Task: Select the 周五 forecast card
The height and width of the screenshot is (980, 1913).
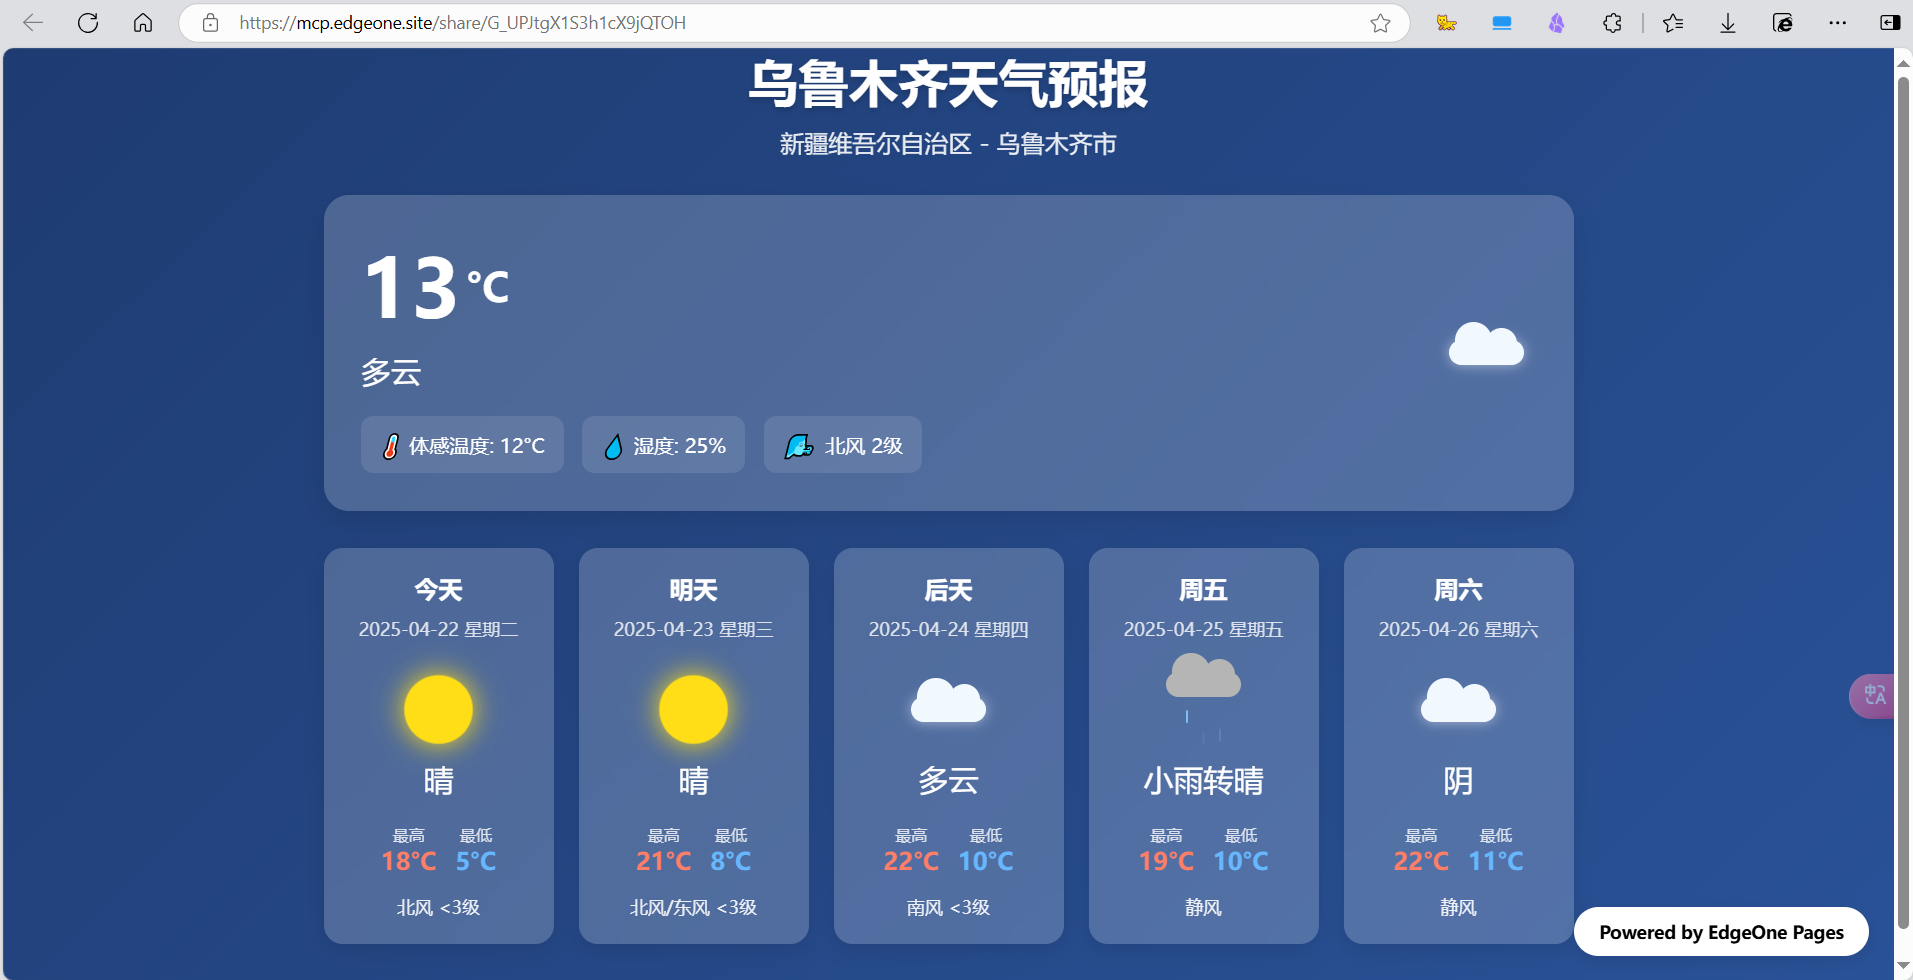Action: (1204, 746)
